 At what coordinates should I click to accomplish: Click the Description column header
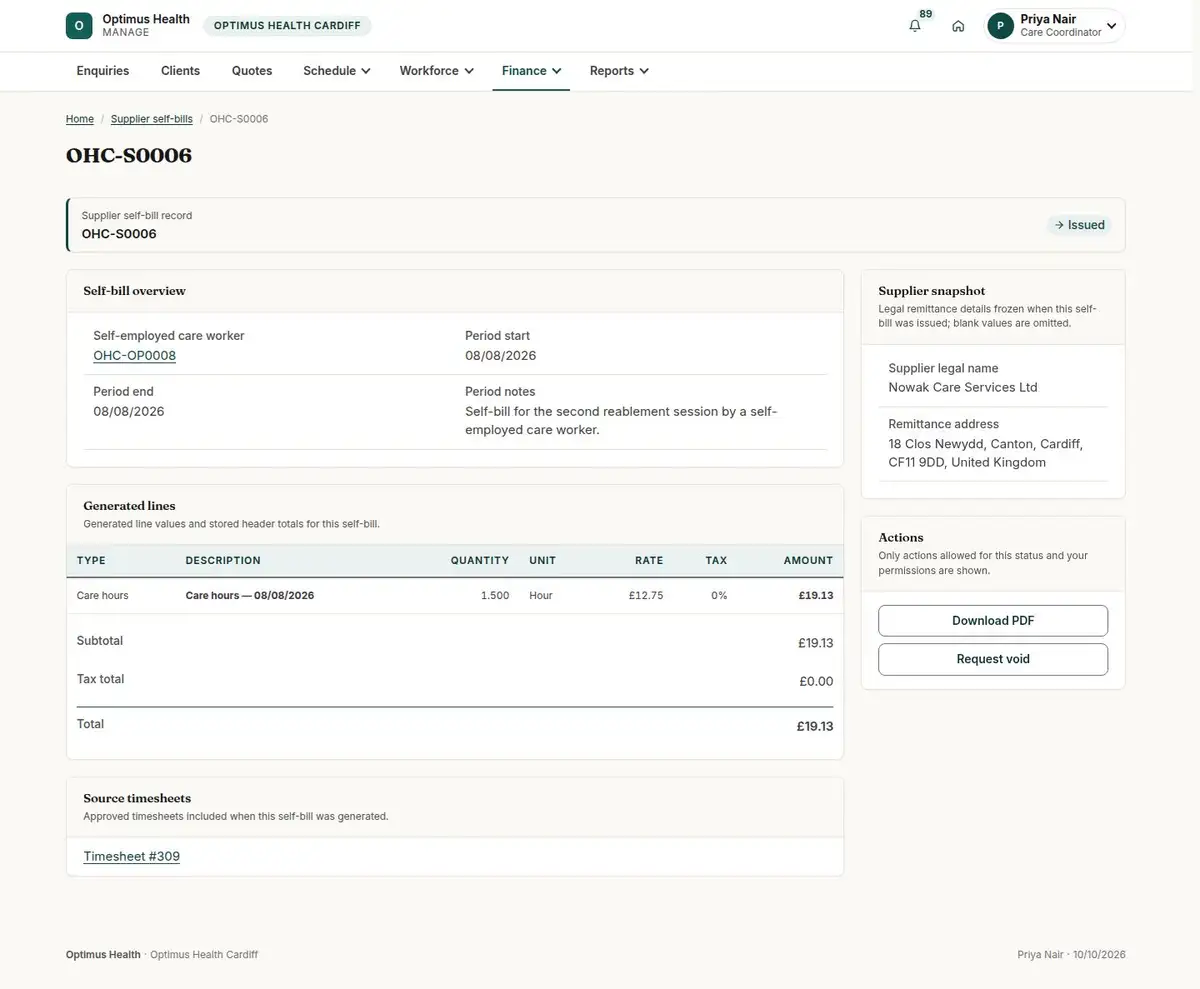tap(223, 561)
